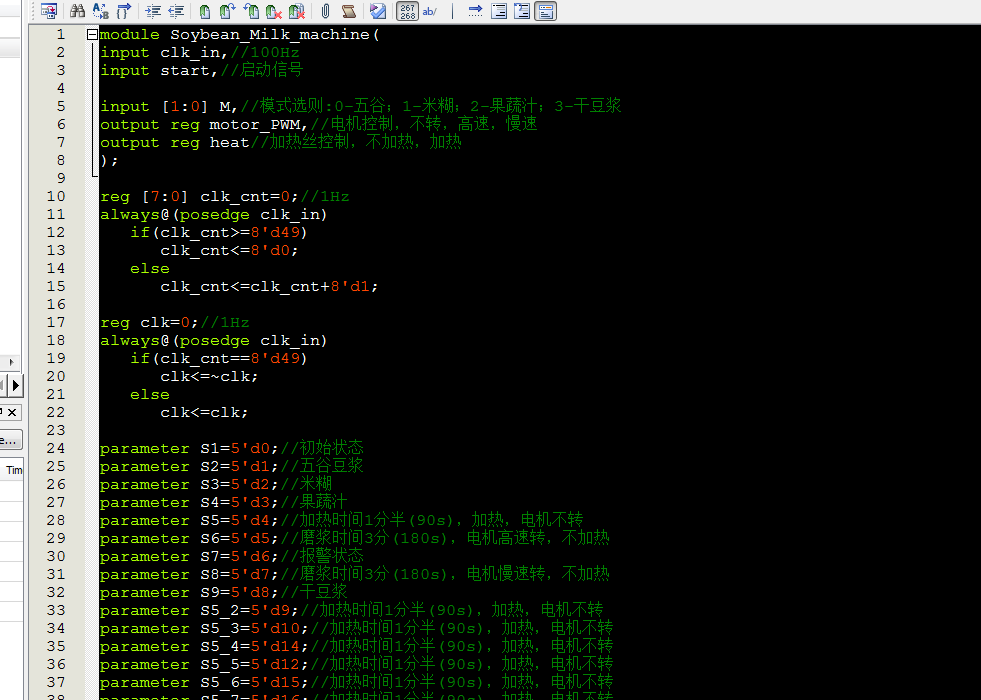This screenshot has height=700, width=981.
Task: Open Replace text tool in toolbar
Action: 100,11
